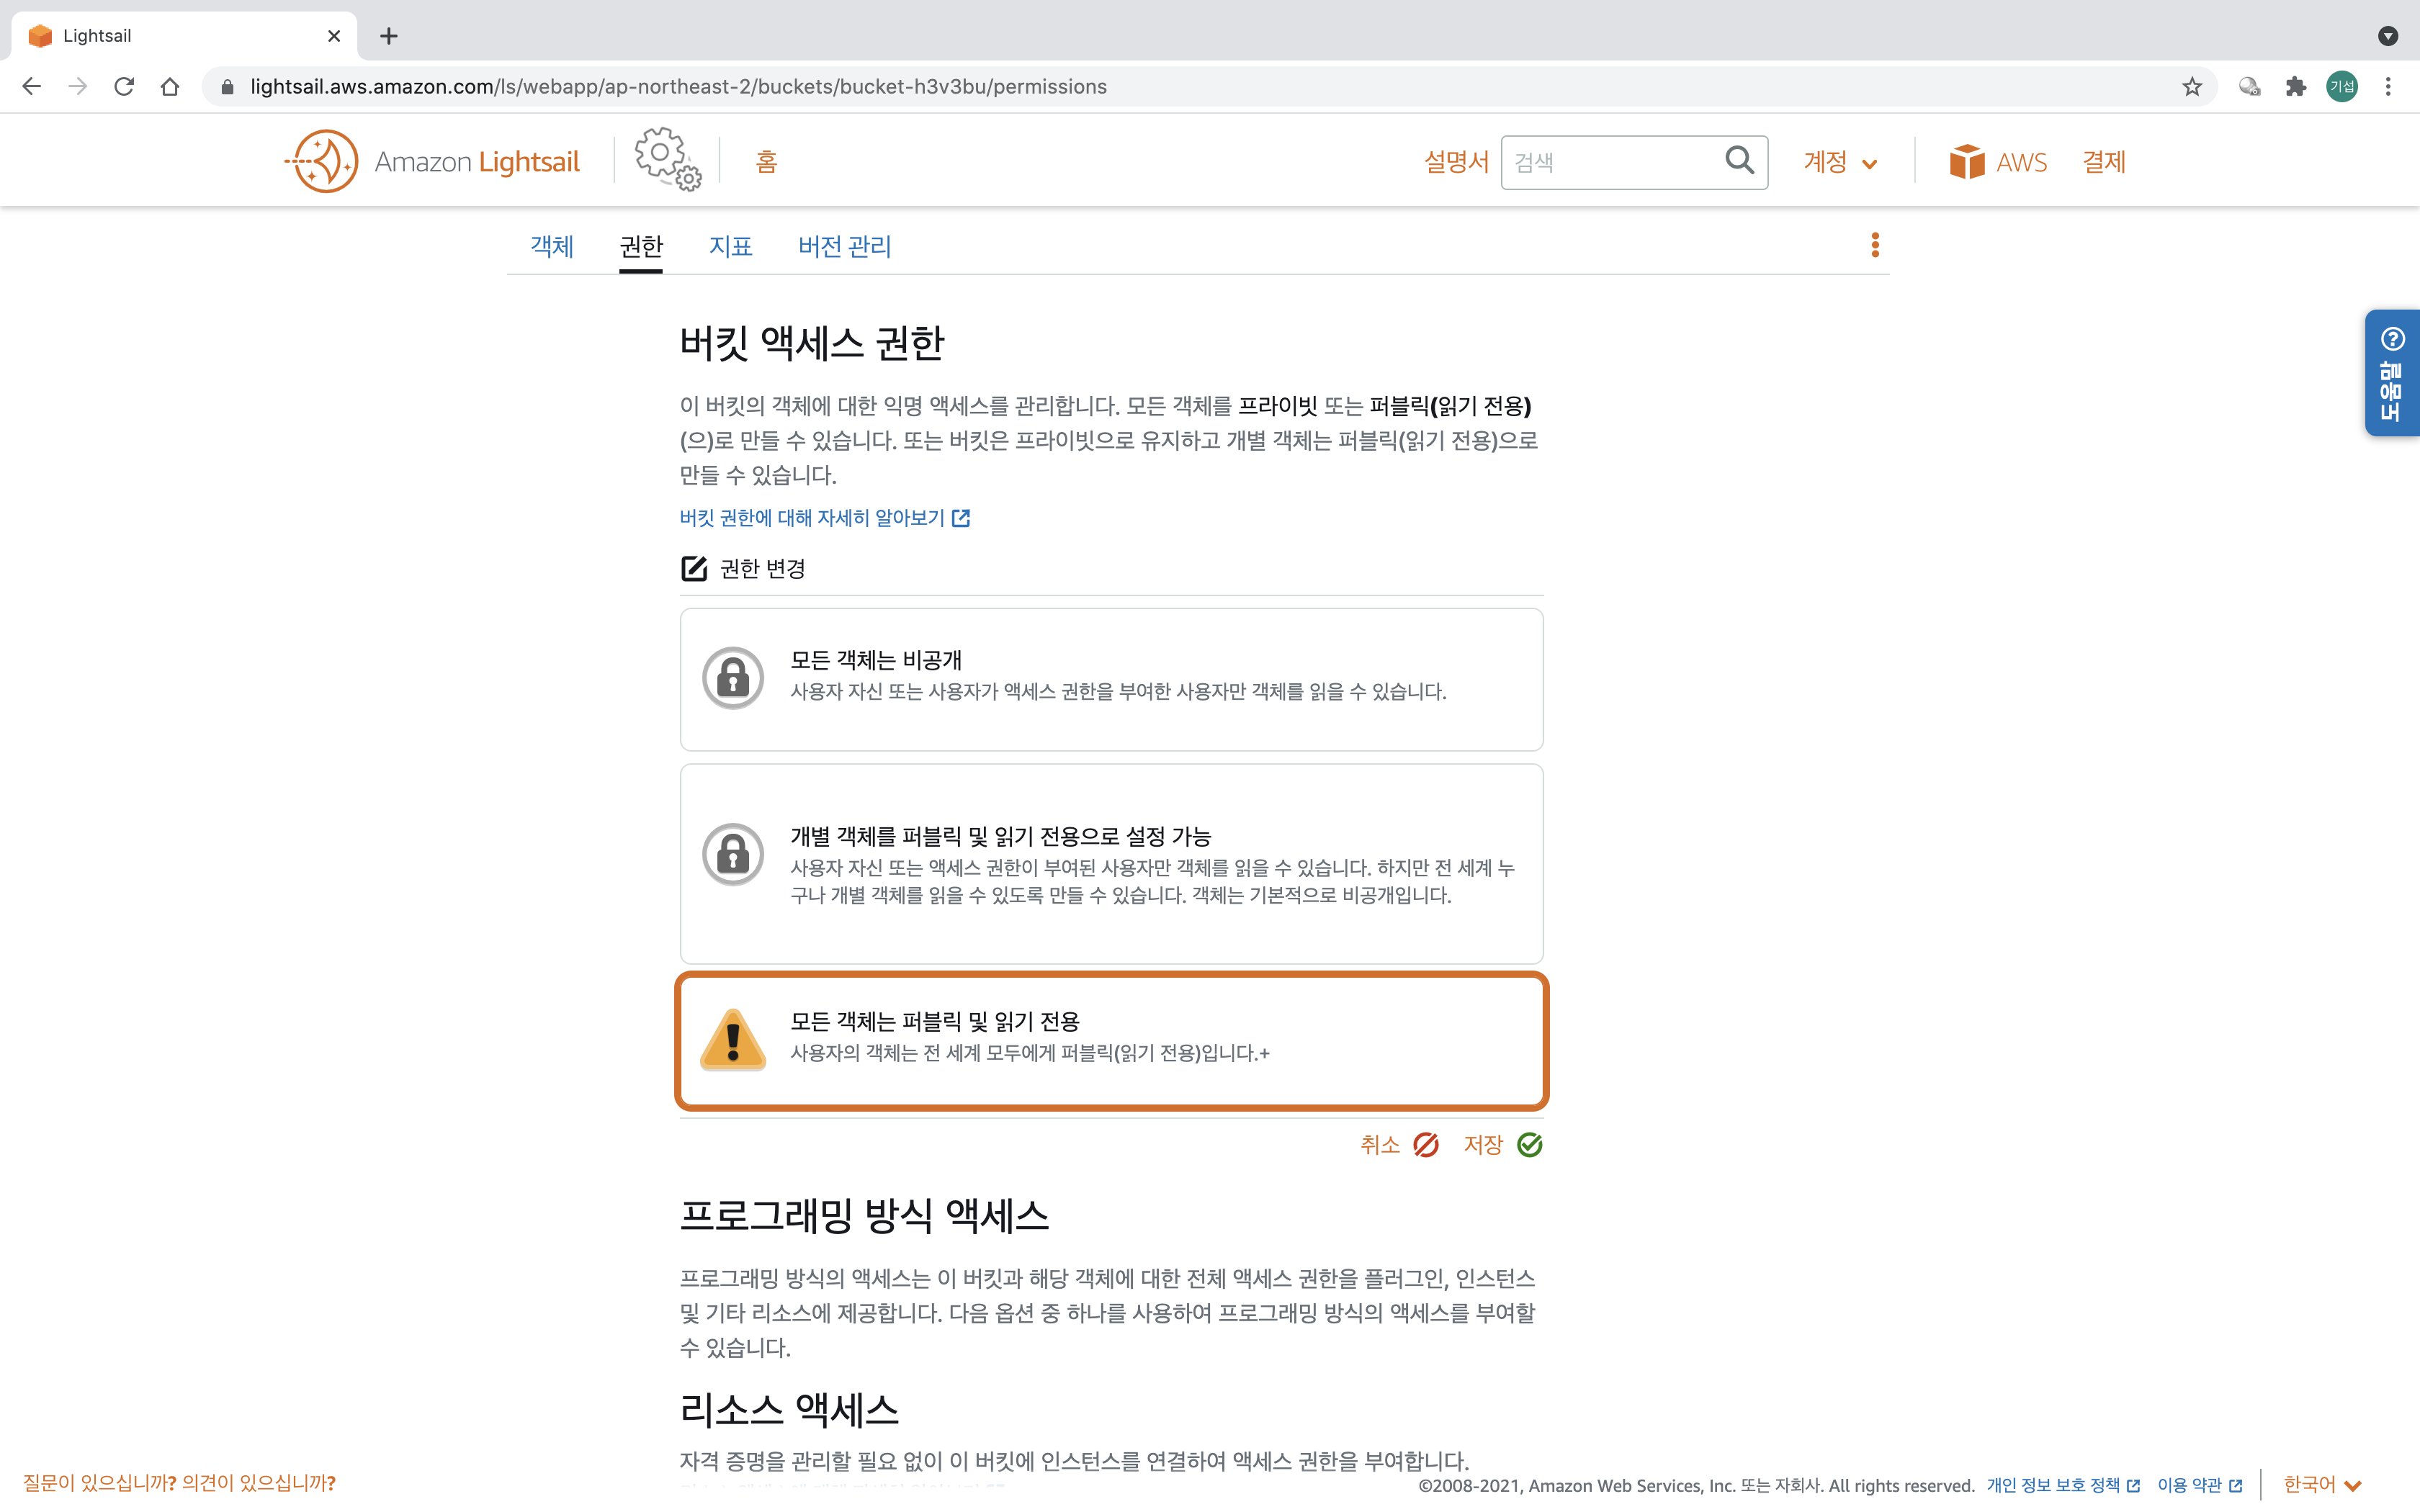The image size is (2420, 1512).
Task: Expand the 계정 dropdown menu
Action: (1840, 162)
